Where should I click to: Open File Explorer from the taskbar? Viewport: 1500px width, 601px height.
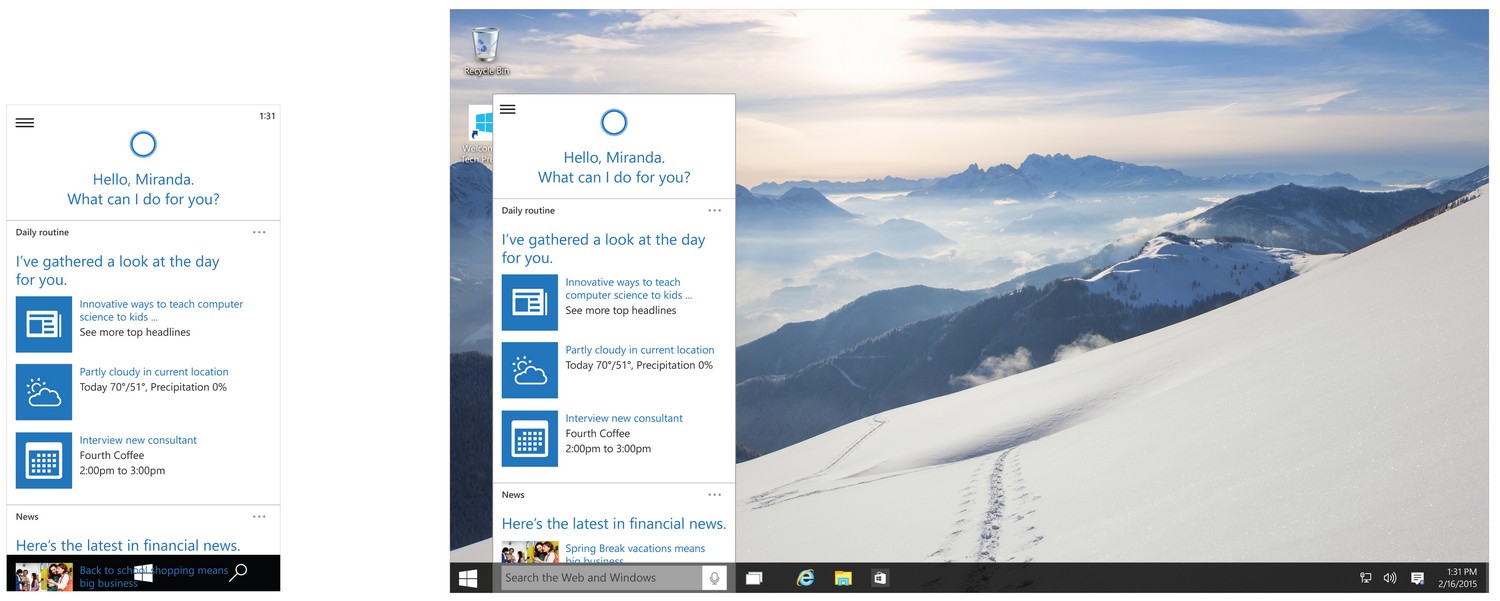(x=843, y=578)
